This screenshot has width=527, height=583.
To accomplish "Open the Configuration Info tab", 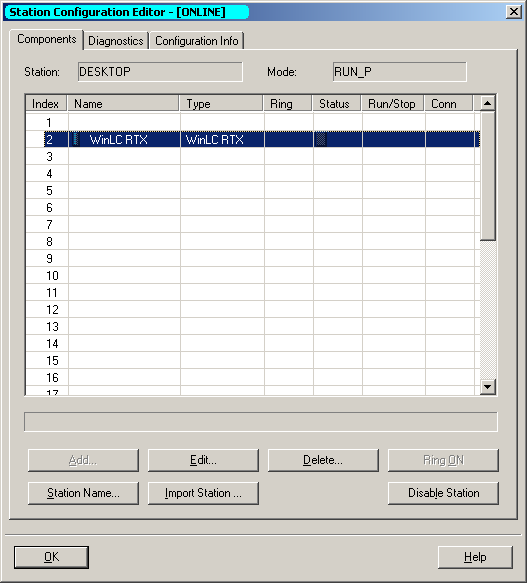I will coord(197,41).
